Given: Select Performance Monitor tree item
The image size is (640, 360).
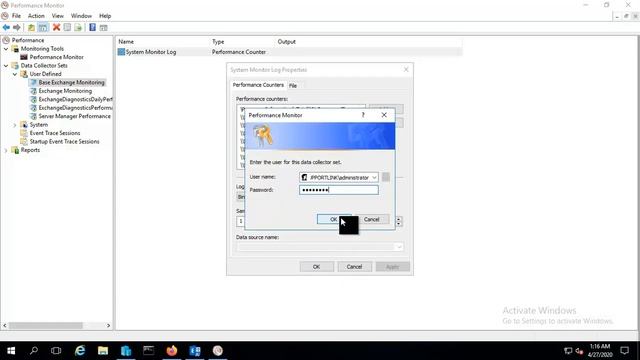Looking at the screenshot, I should coord(56,57).
